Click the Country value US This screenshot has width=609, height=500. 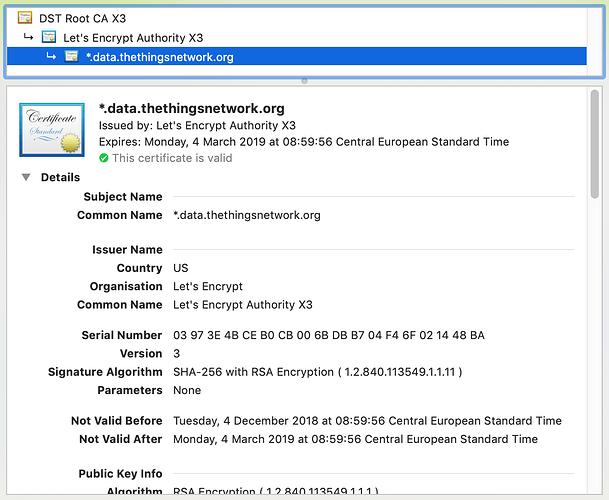(x=181, y=268)
